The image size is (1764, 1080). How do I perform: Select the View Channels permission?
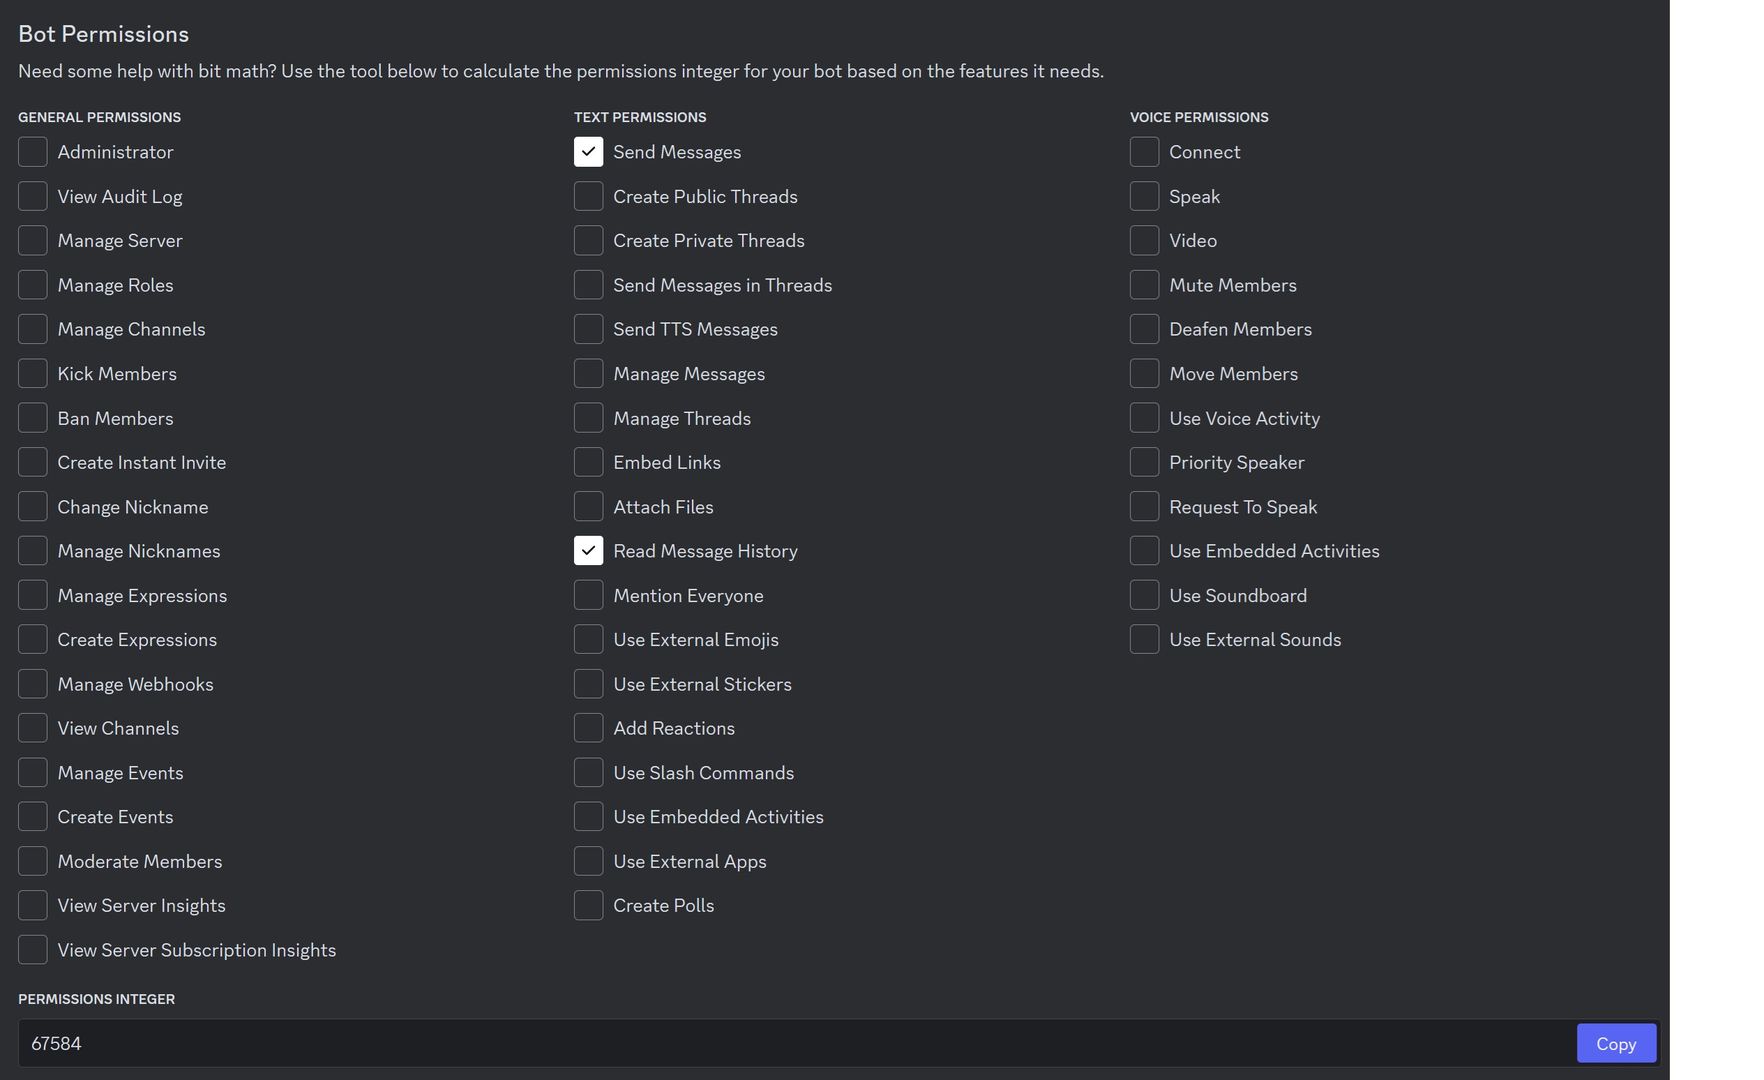pos(33,728)
